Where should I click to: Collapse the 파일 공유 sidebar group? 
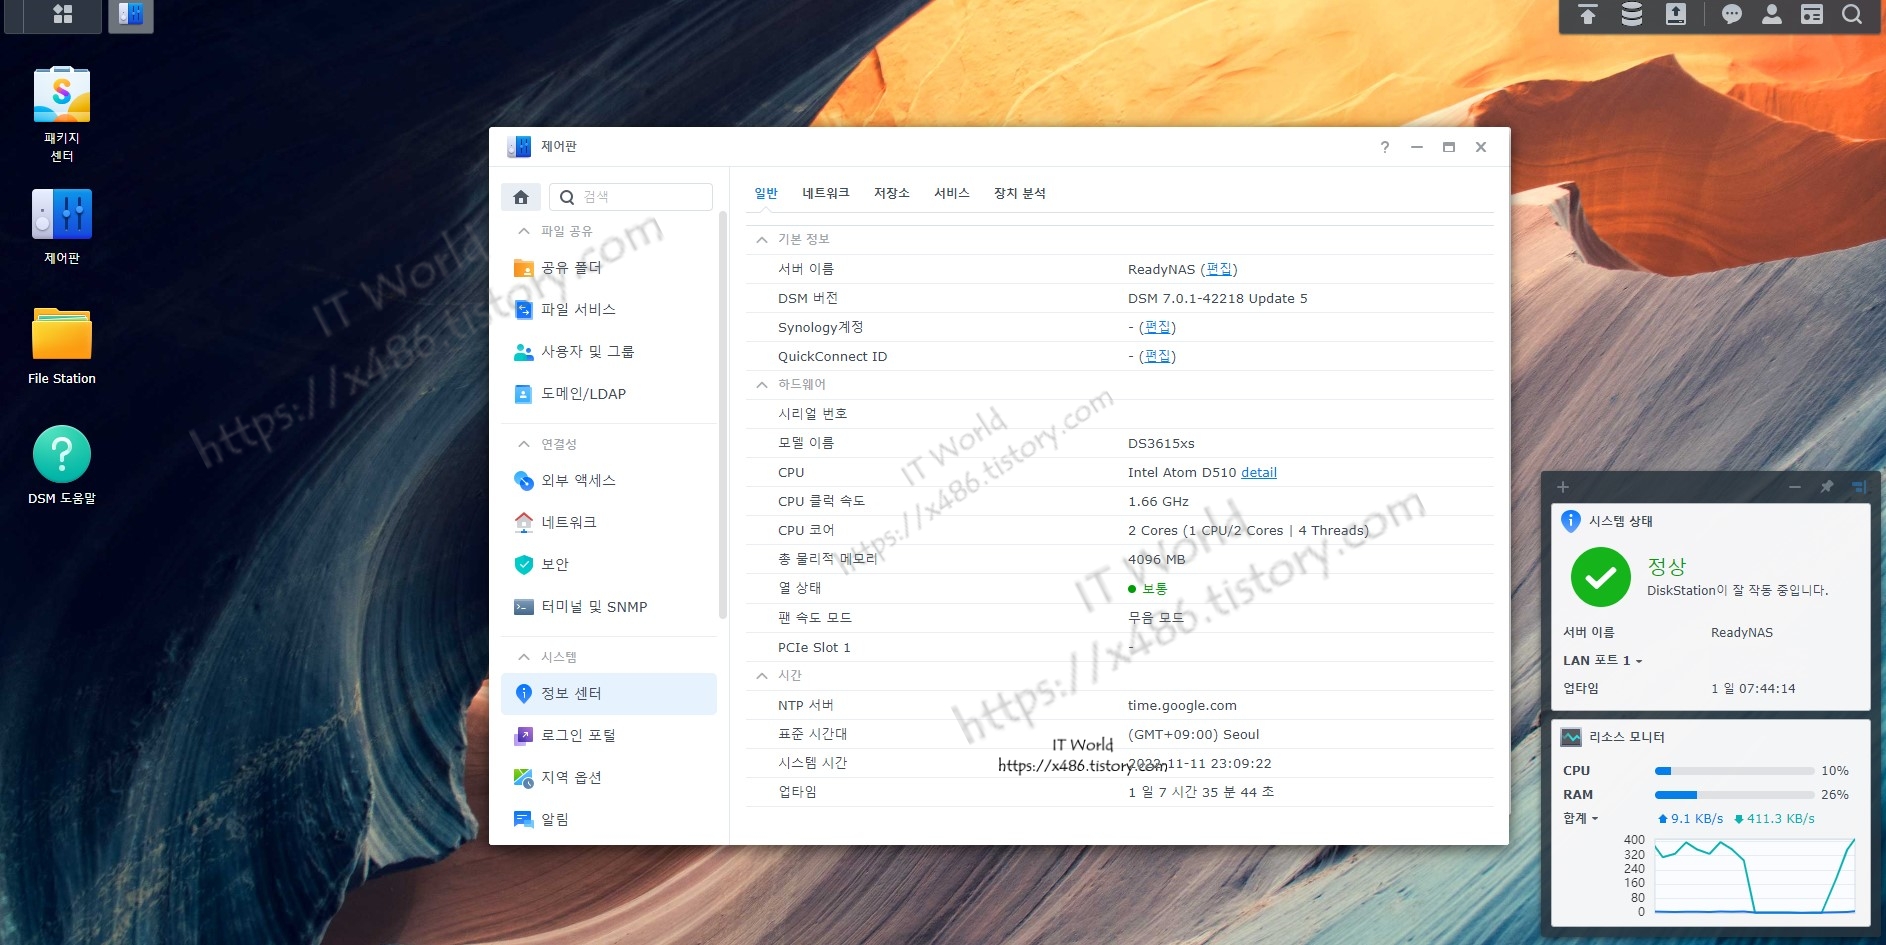[x=524, y=231]
